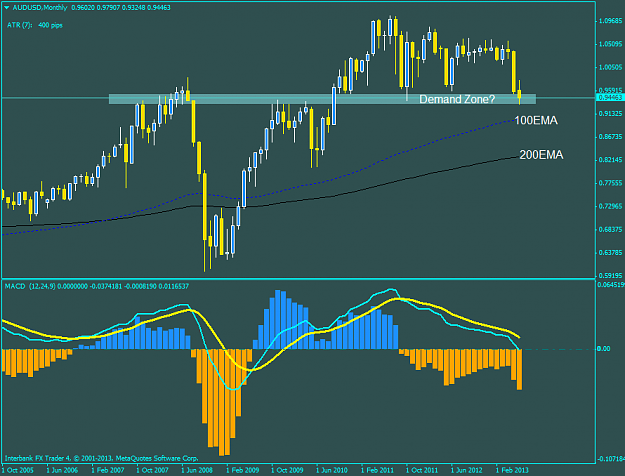Image resolution: width=625 pixels, height=476 pixels.
Task: Click price level 0.63785 on the scale
Action: 611,253
